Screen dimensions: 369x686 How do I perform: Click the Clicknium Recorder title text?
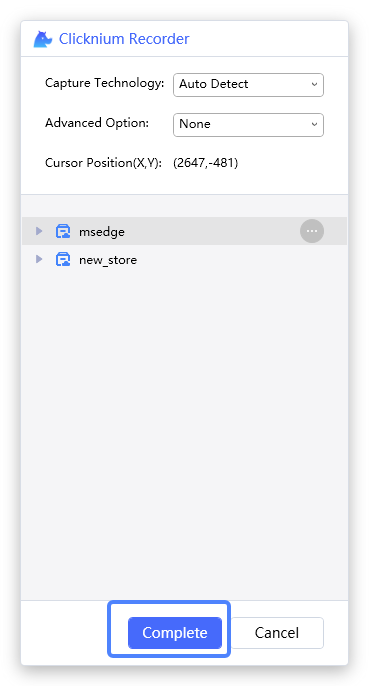click(x=124, y=39)
